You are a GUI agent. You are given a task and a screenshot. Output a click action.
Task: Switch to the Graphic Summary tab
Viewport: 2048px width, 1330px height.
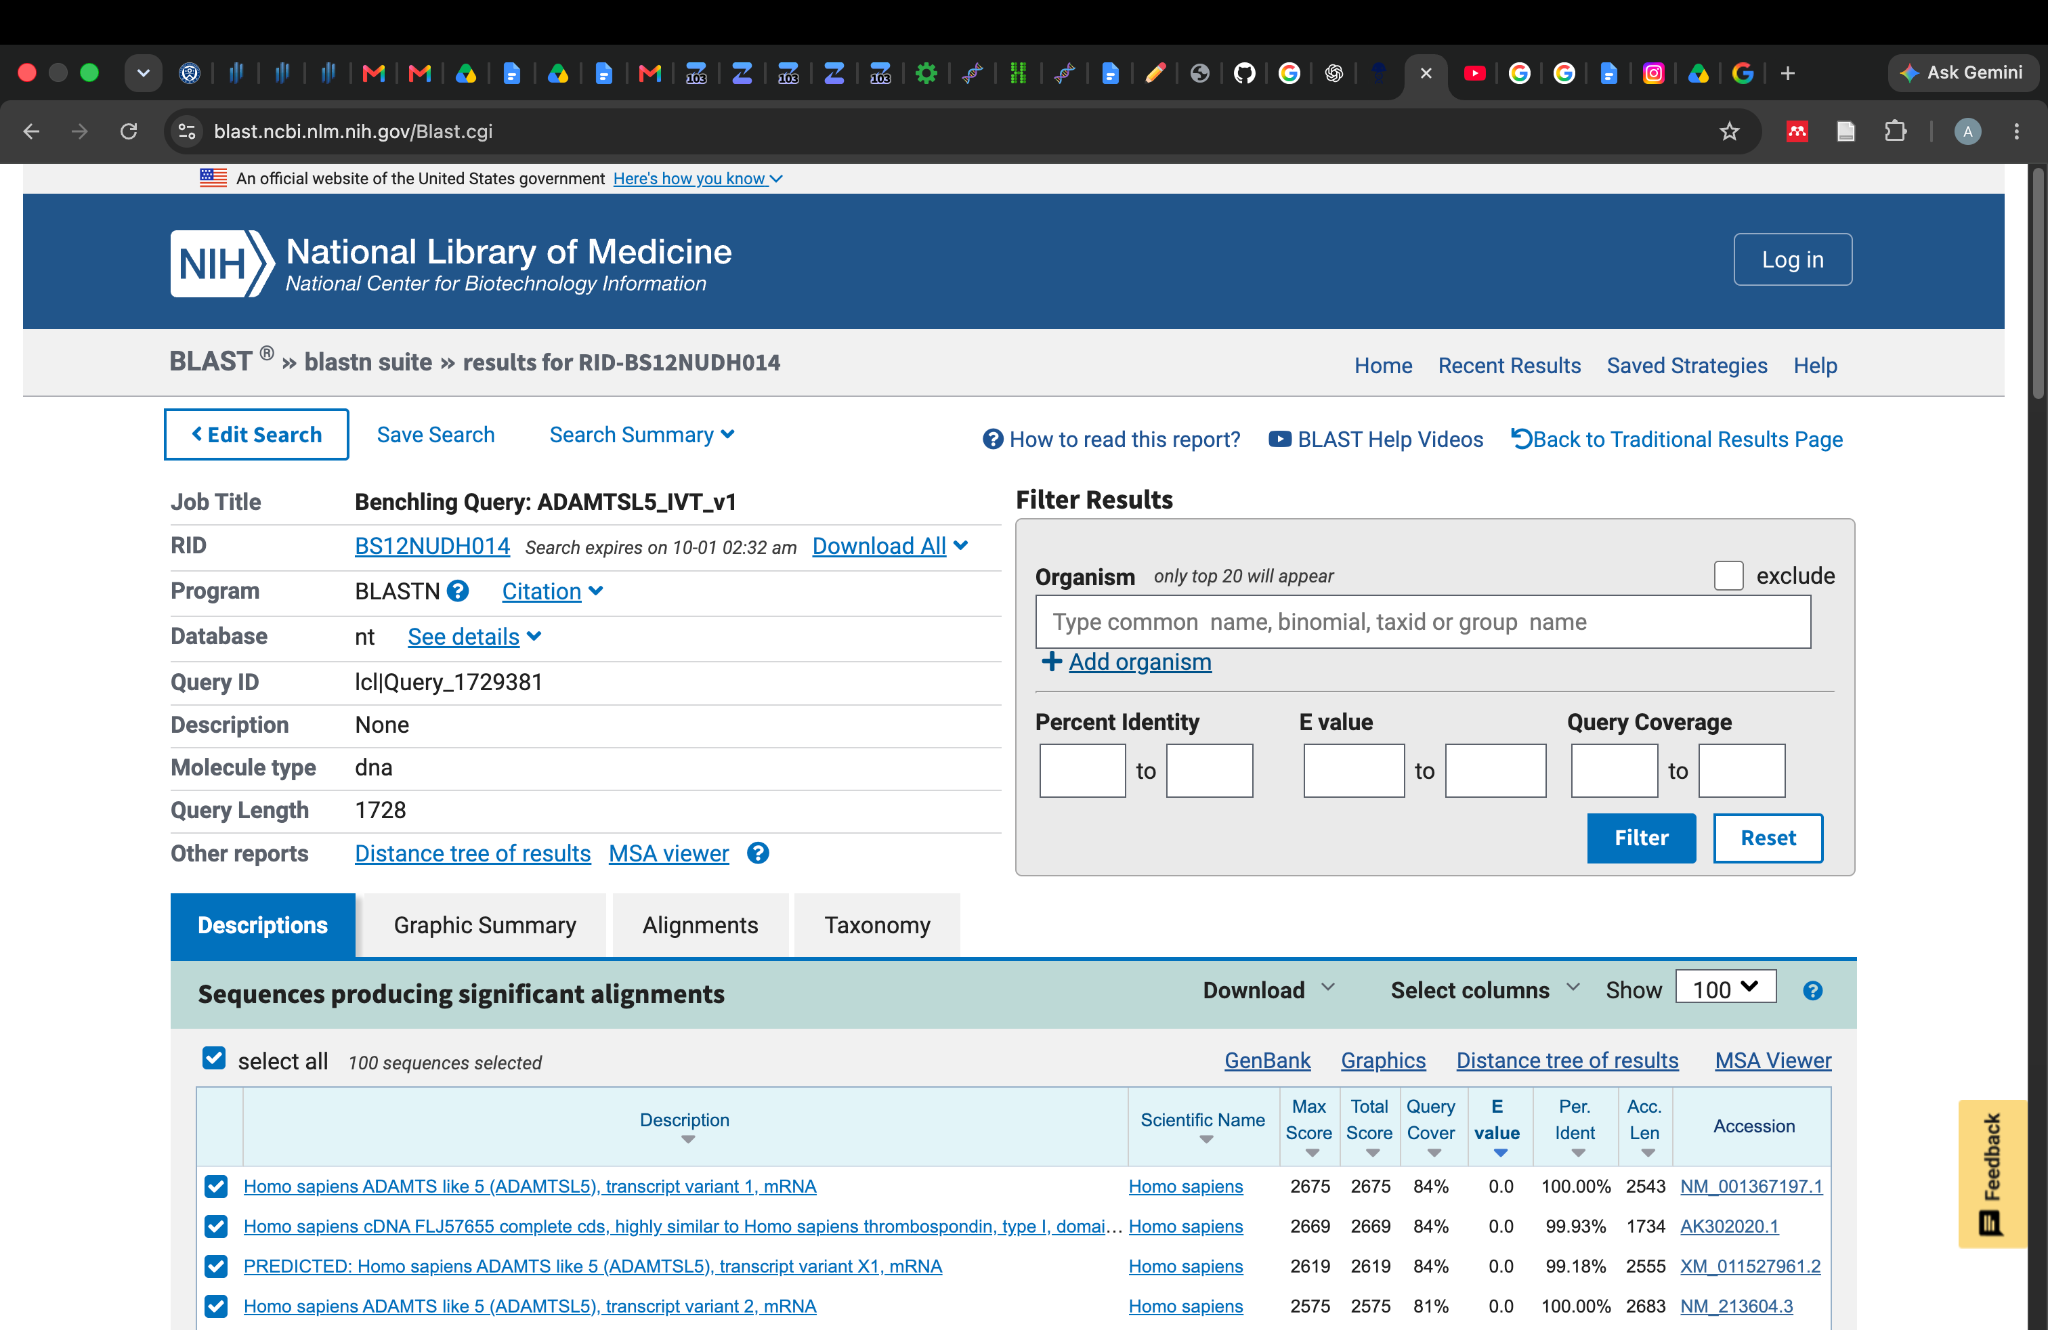click(485, 925)
